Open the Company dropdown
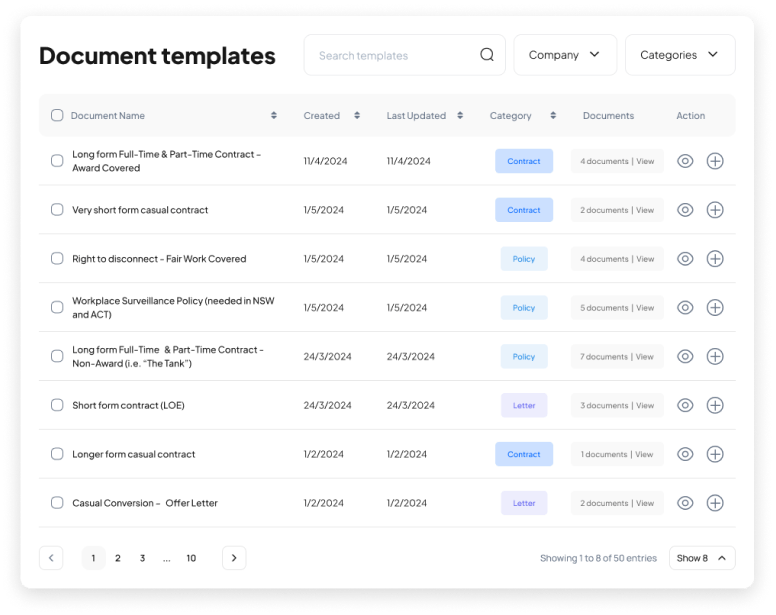Viewport: 776px width, 615px height. tap(565, 55)
